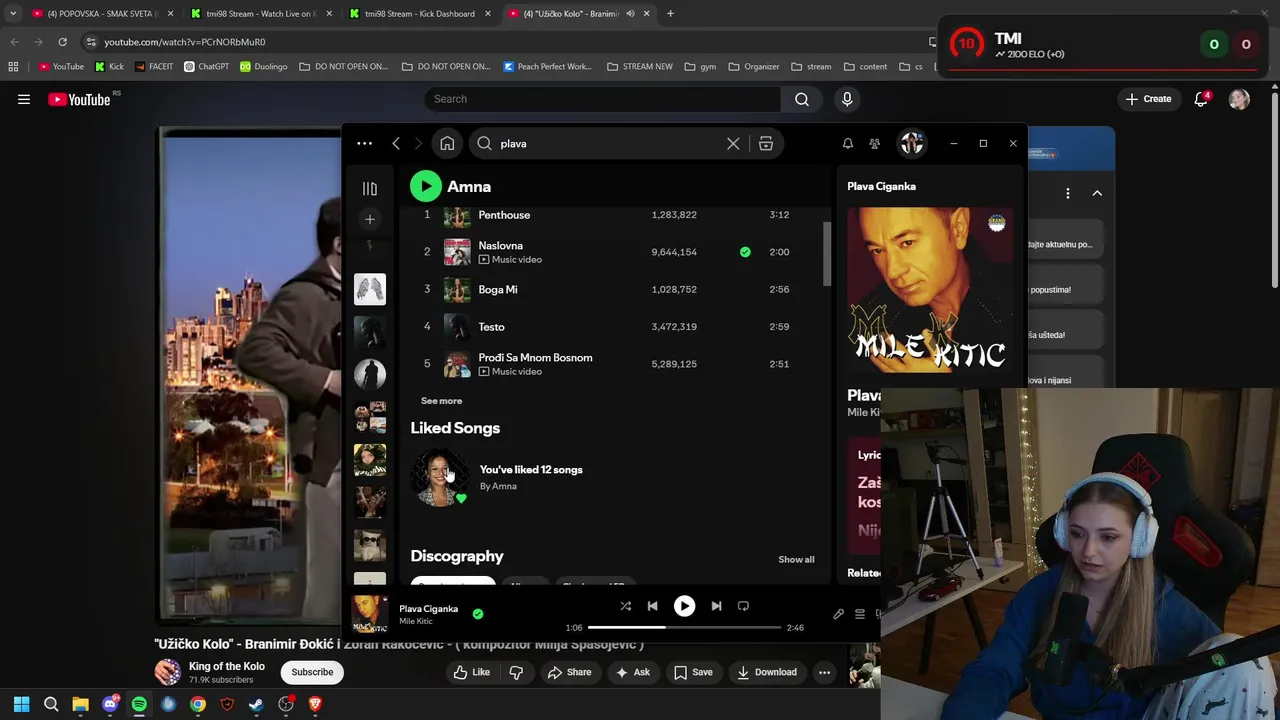Open YouTube side panel three-dot options

[1067, 193]
